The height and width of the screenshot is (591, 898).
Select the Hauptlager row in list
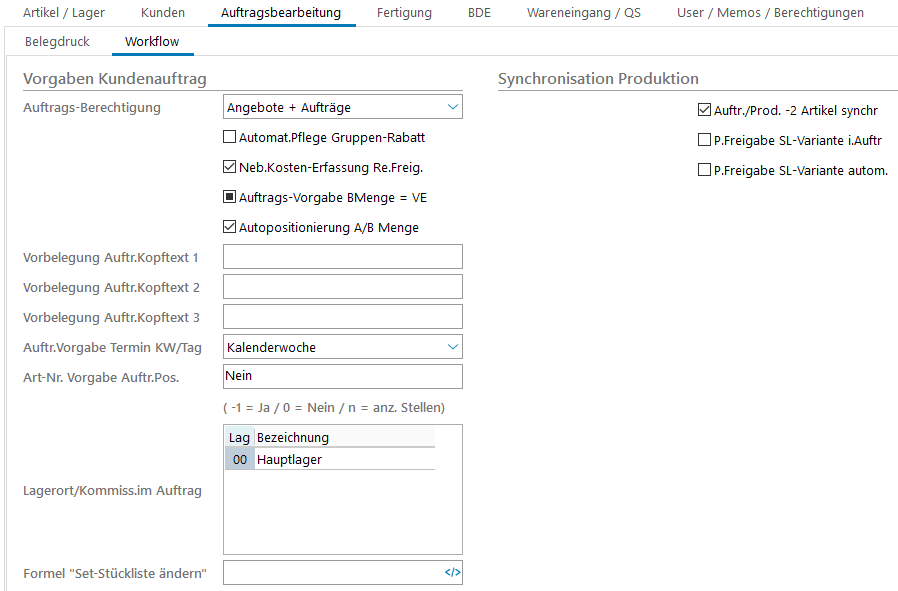[x=330, y=460]
